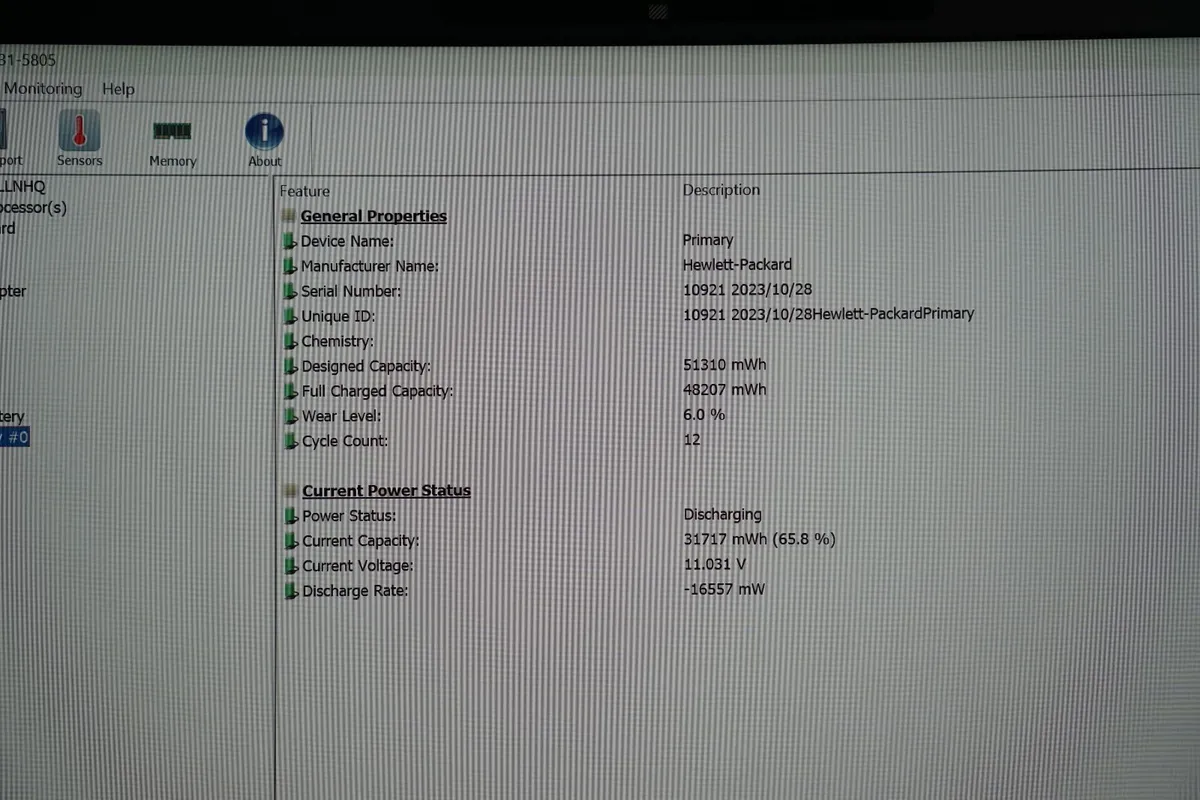Open the Help menu
This screenshot has width=1200, height=800.
[118, 88]
